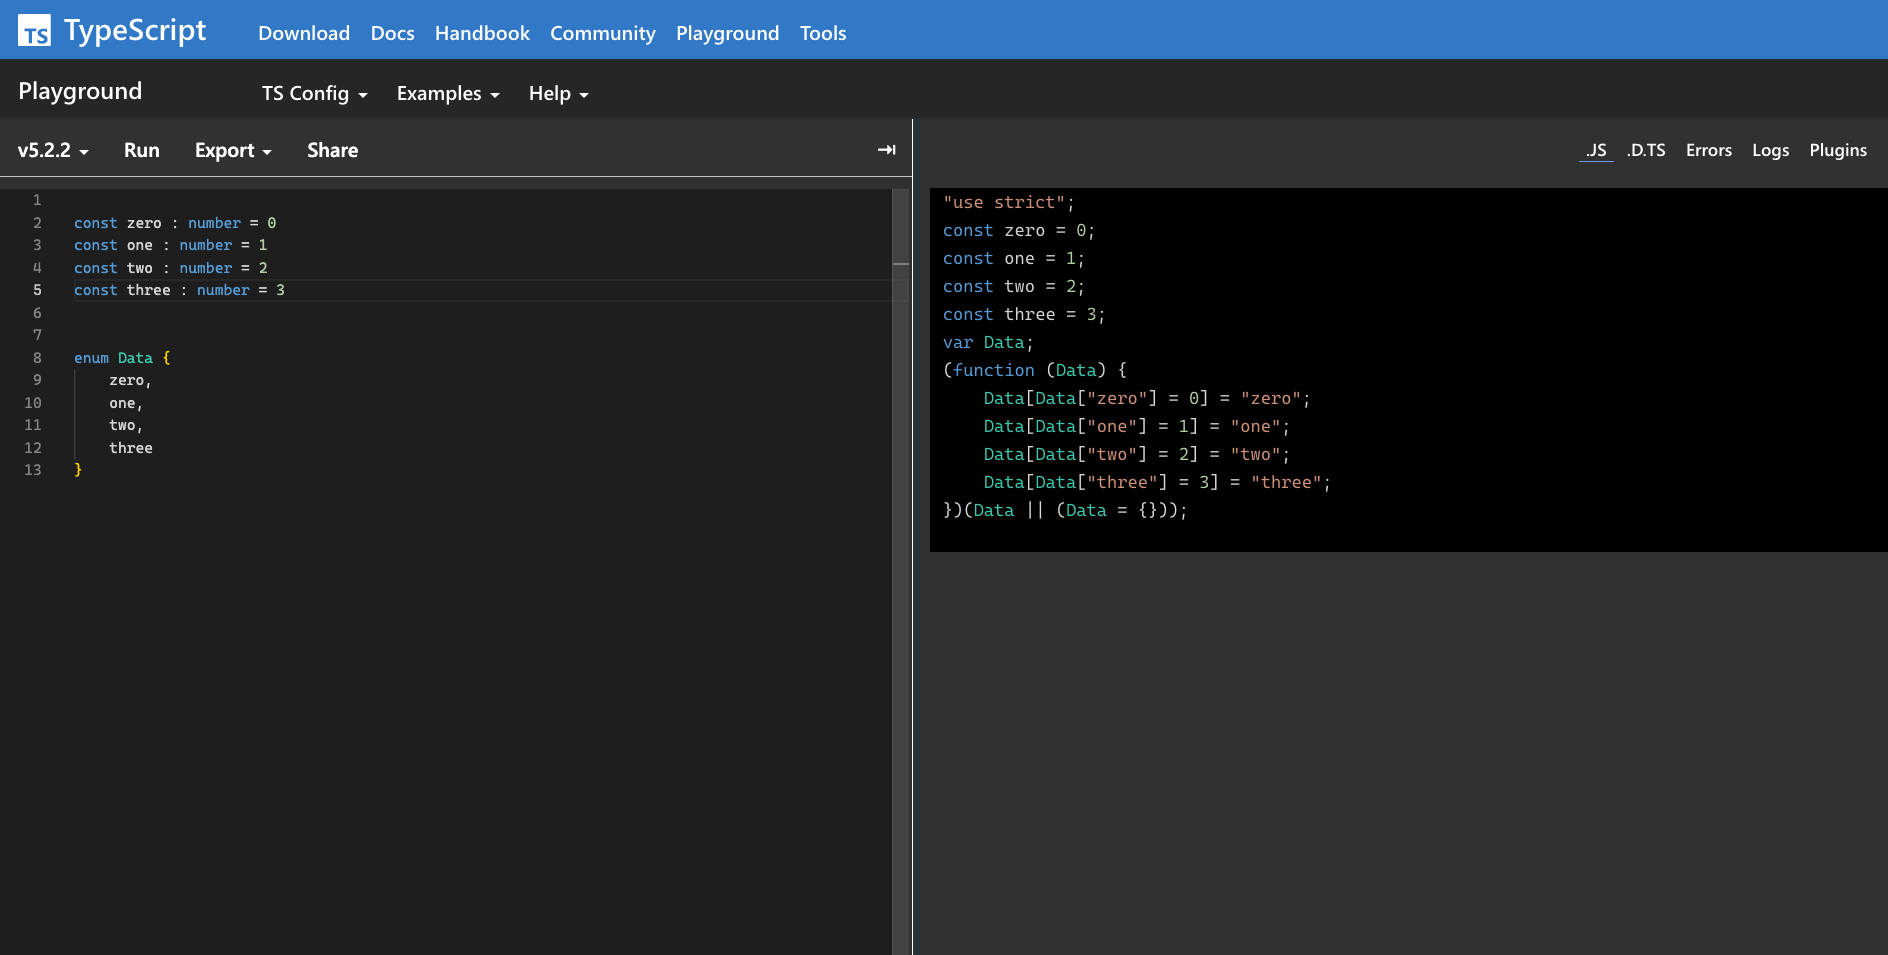Click 'const zero = 0;' in the output
This screenshot has width=1888, height=955.
pos(1019,230)
